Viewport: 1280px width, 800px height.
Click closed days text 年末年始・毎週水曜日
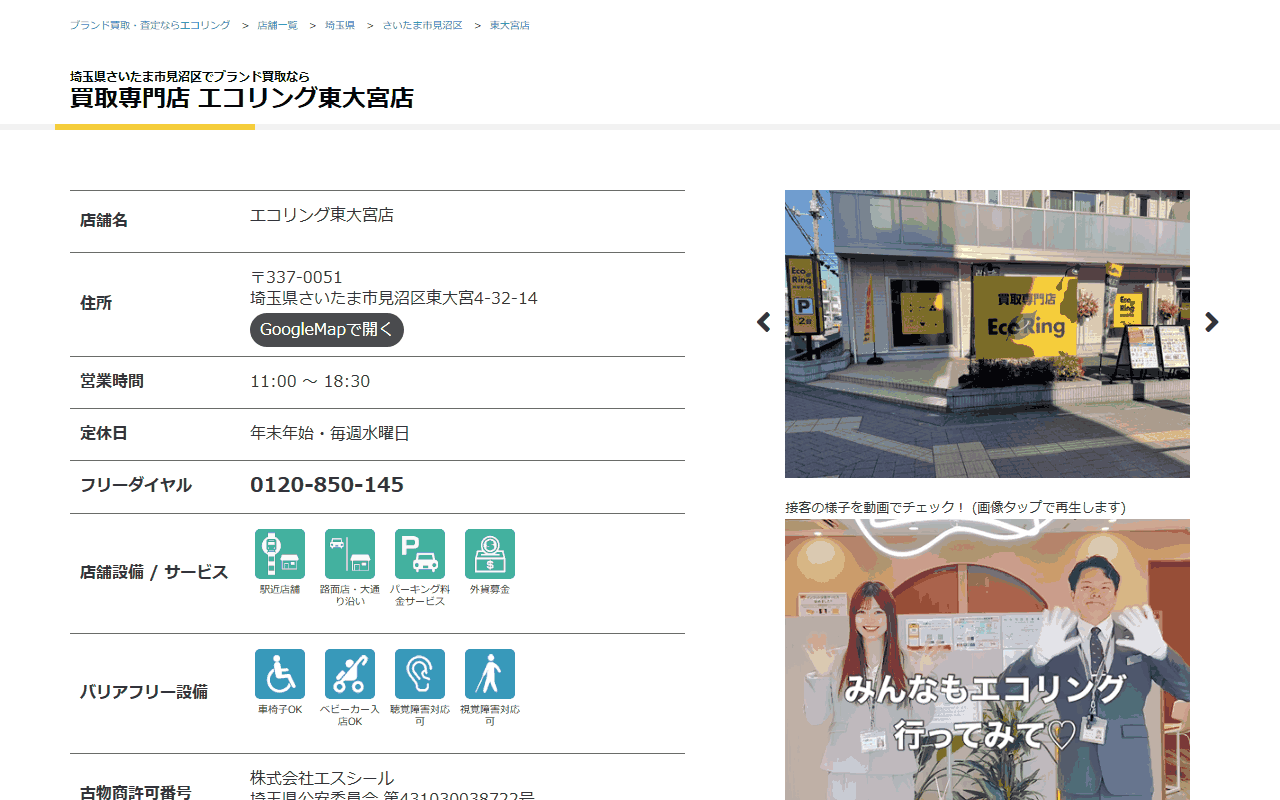tap(330, 433)
